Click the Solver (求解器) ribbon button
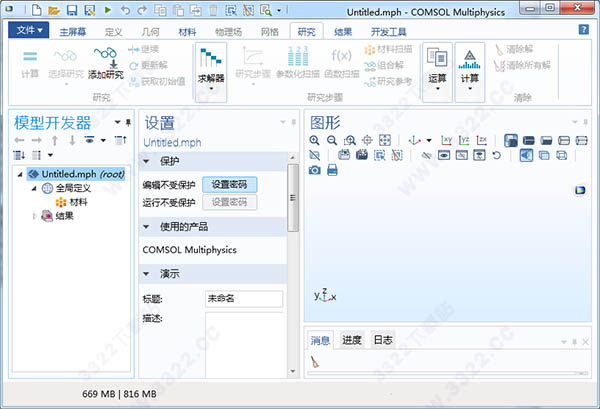The image size is (600, 409). 211,65
